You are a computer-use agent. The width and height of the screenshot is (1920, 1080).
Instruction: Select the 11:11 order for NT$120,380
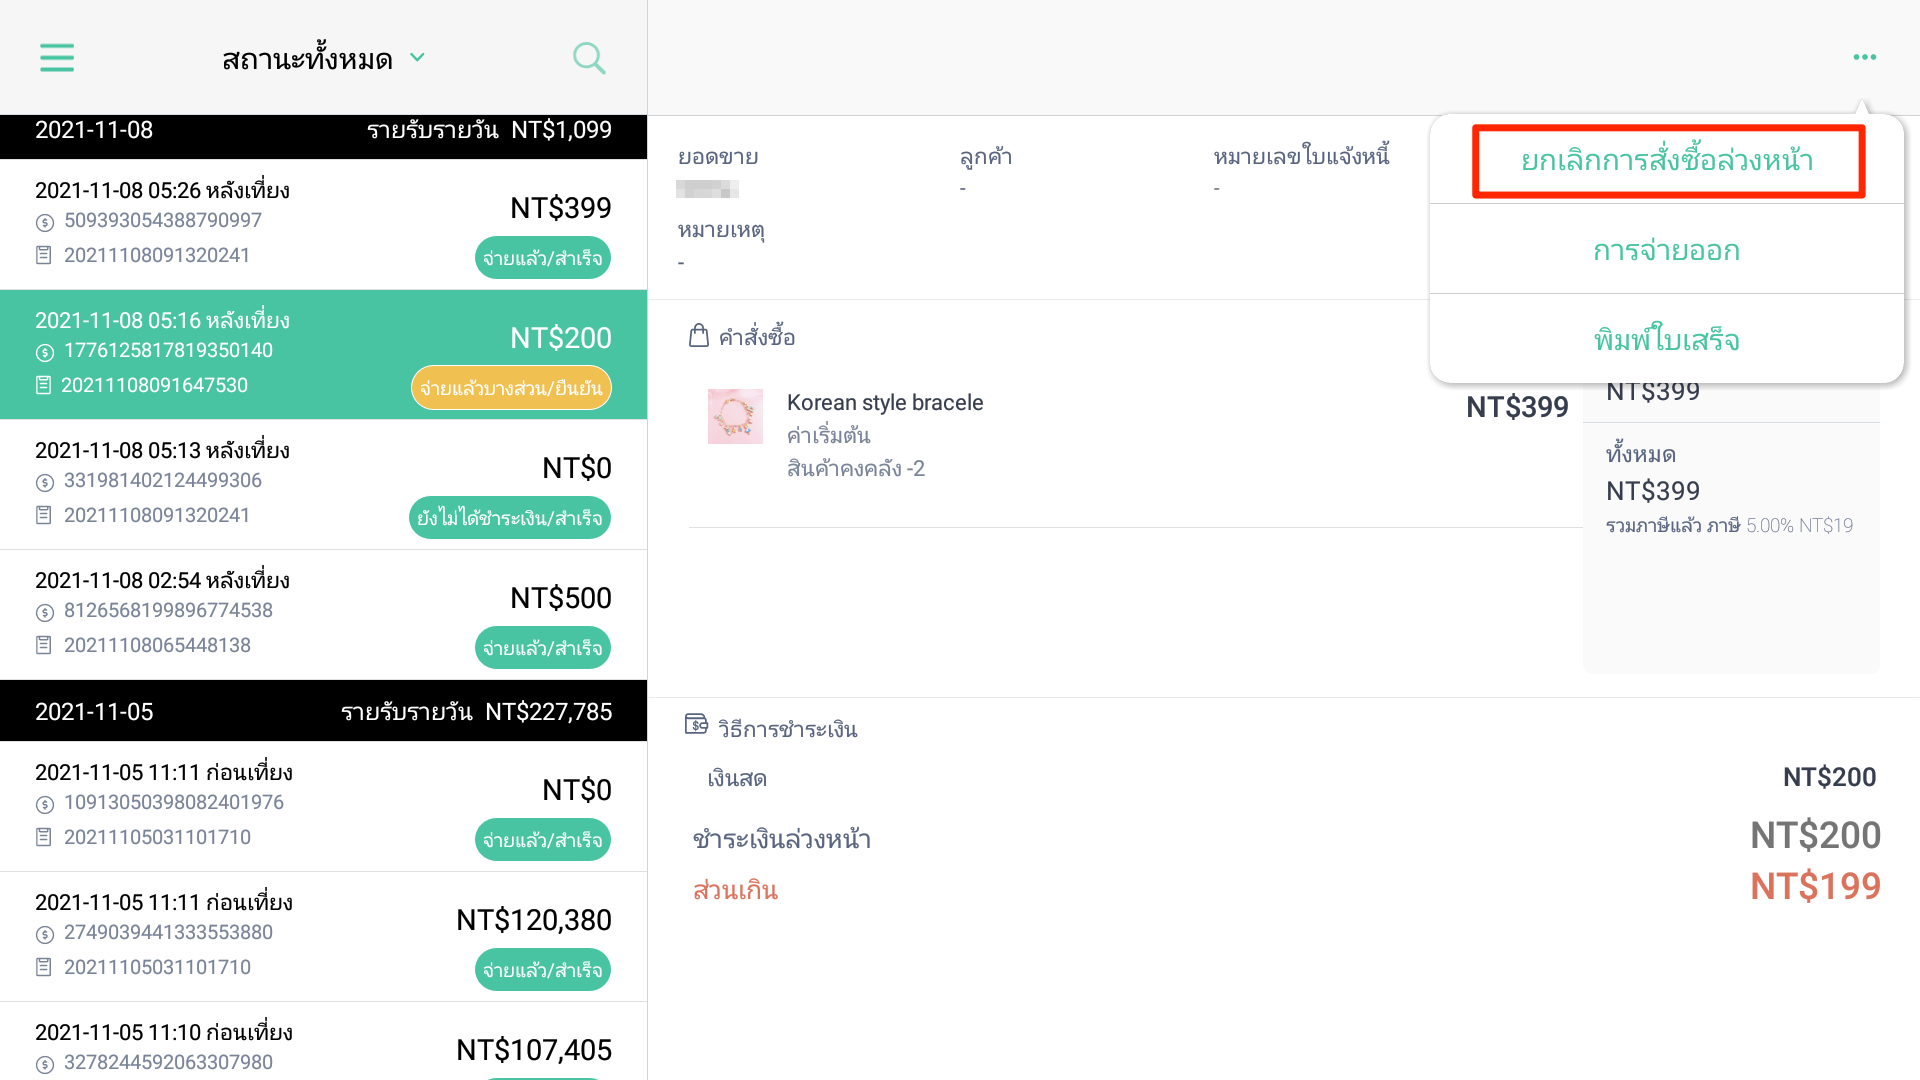(323, 937)
